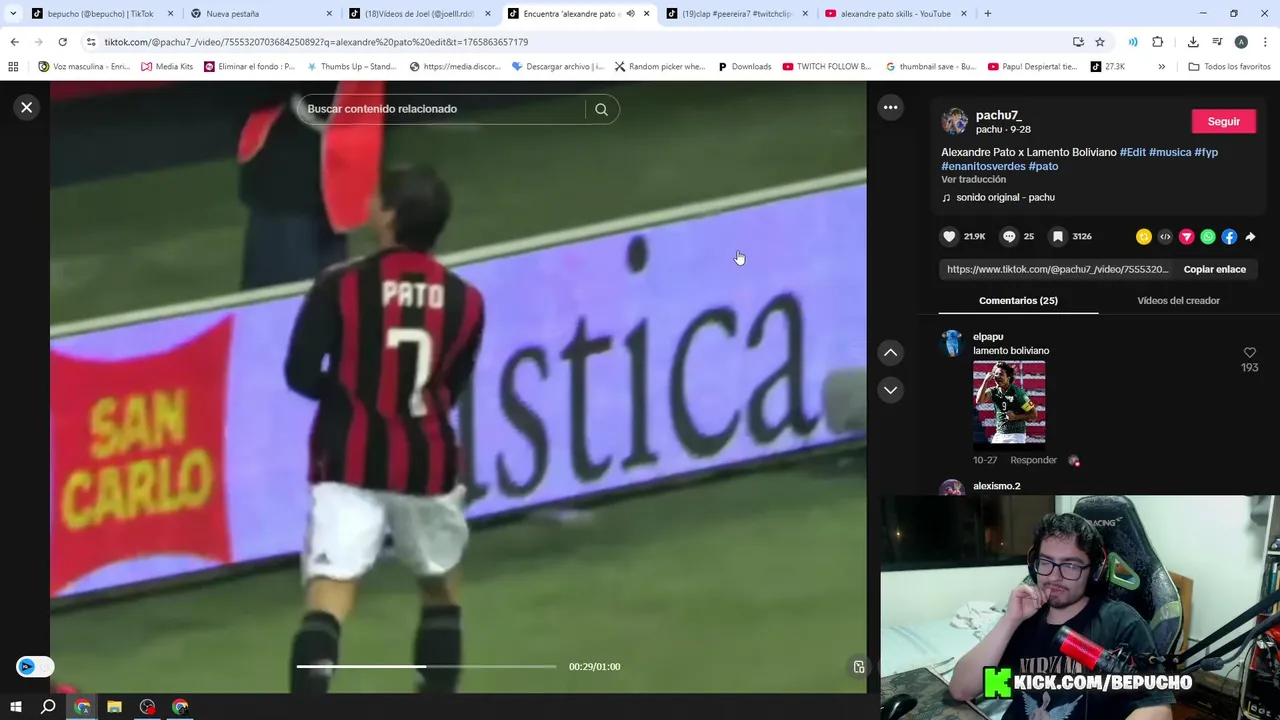Image resolution: width=1280 pixels, height=720 pixels.
Task: Open a new browser tab with the plus button
Action: 987,14
